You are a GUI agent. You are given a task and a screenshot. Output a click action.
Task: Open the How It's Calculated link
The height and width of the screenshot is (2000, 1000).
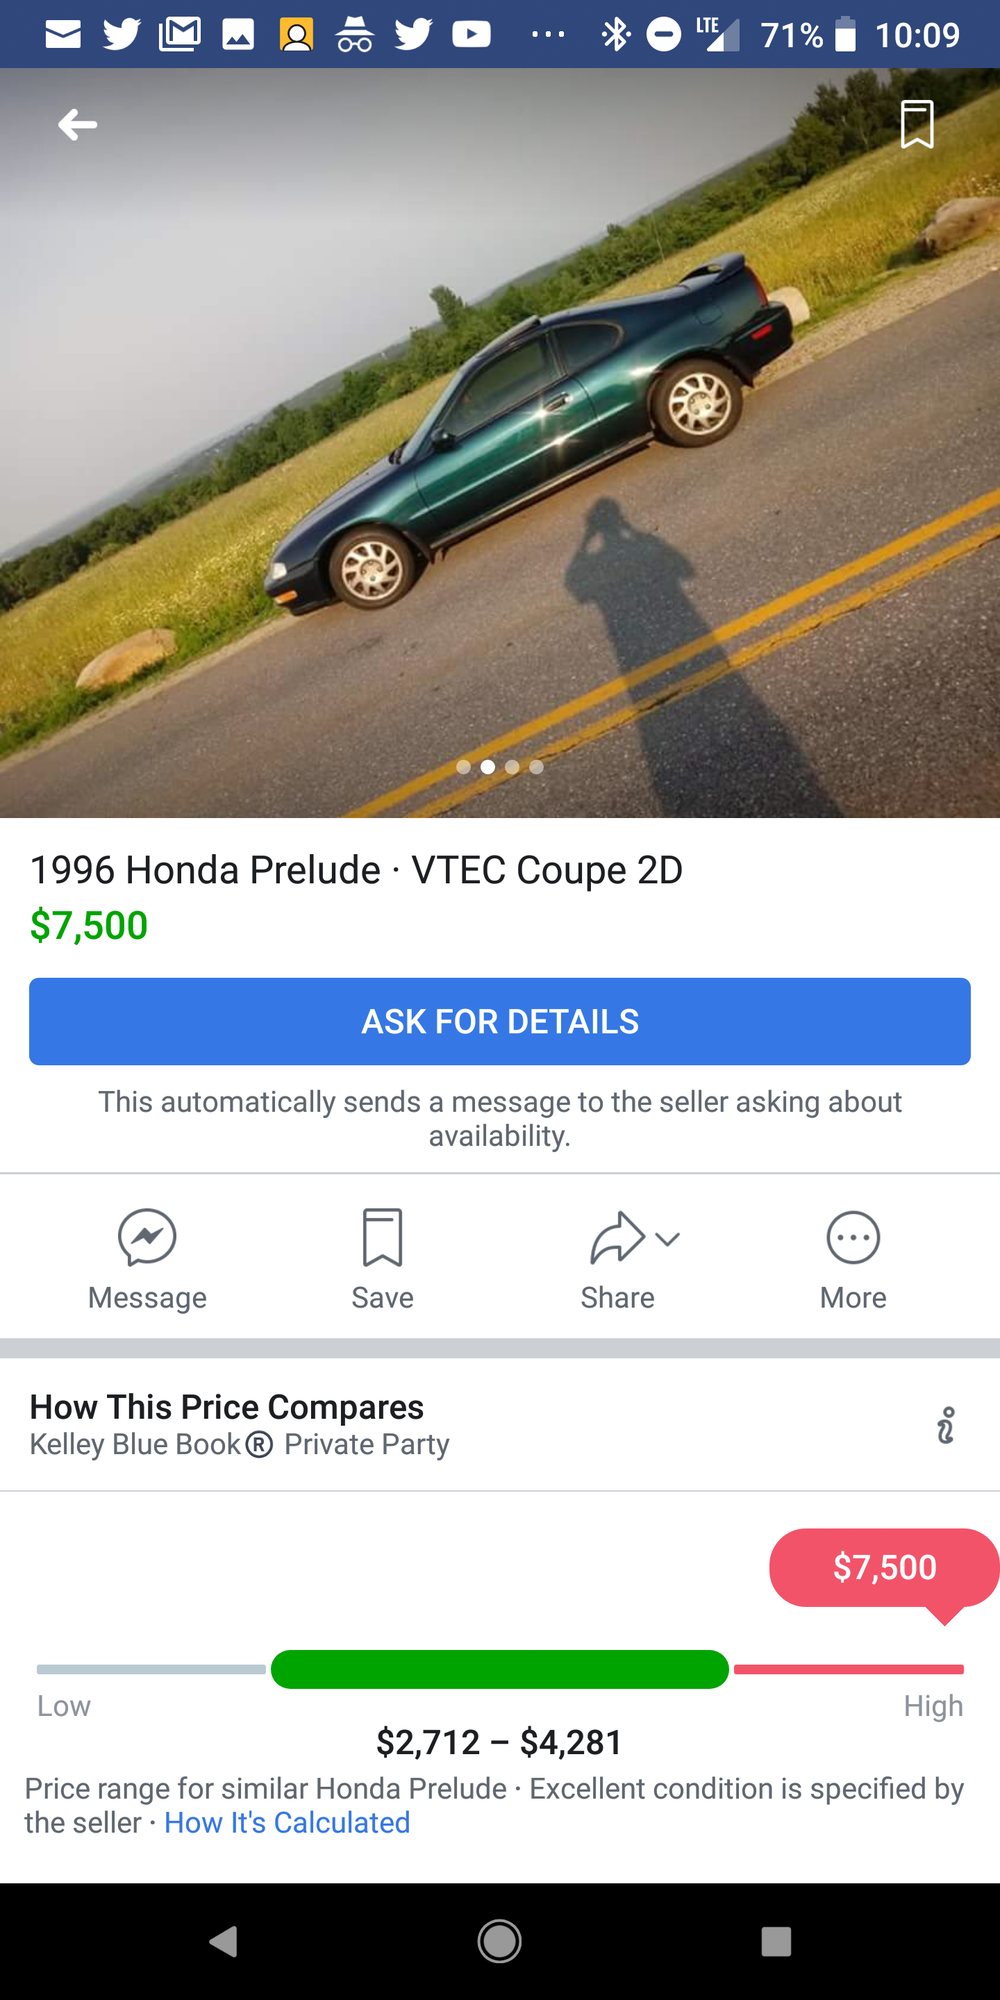pyautogui.click(x=287, y=1823)
